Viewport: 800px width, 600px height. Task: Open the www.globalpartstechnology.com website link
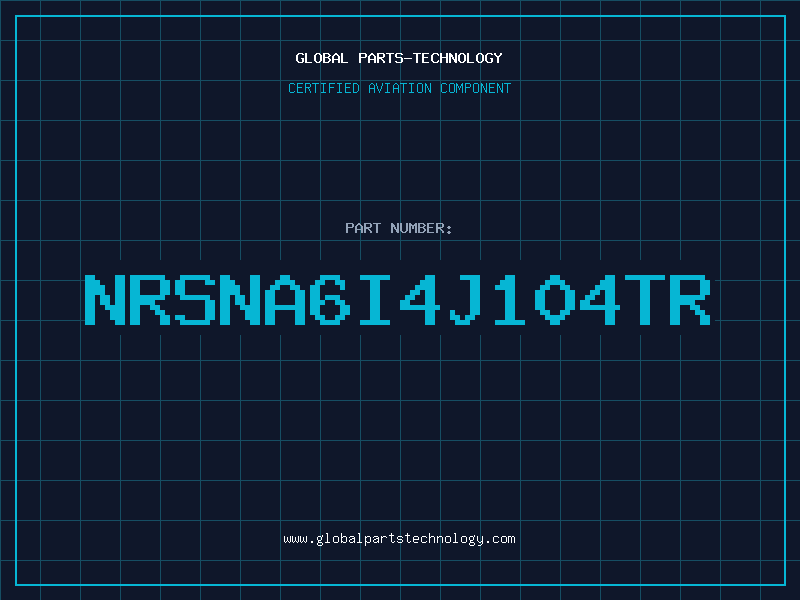tap(399, 539)
